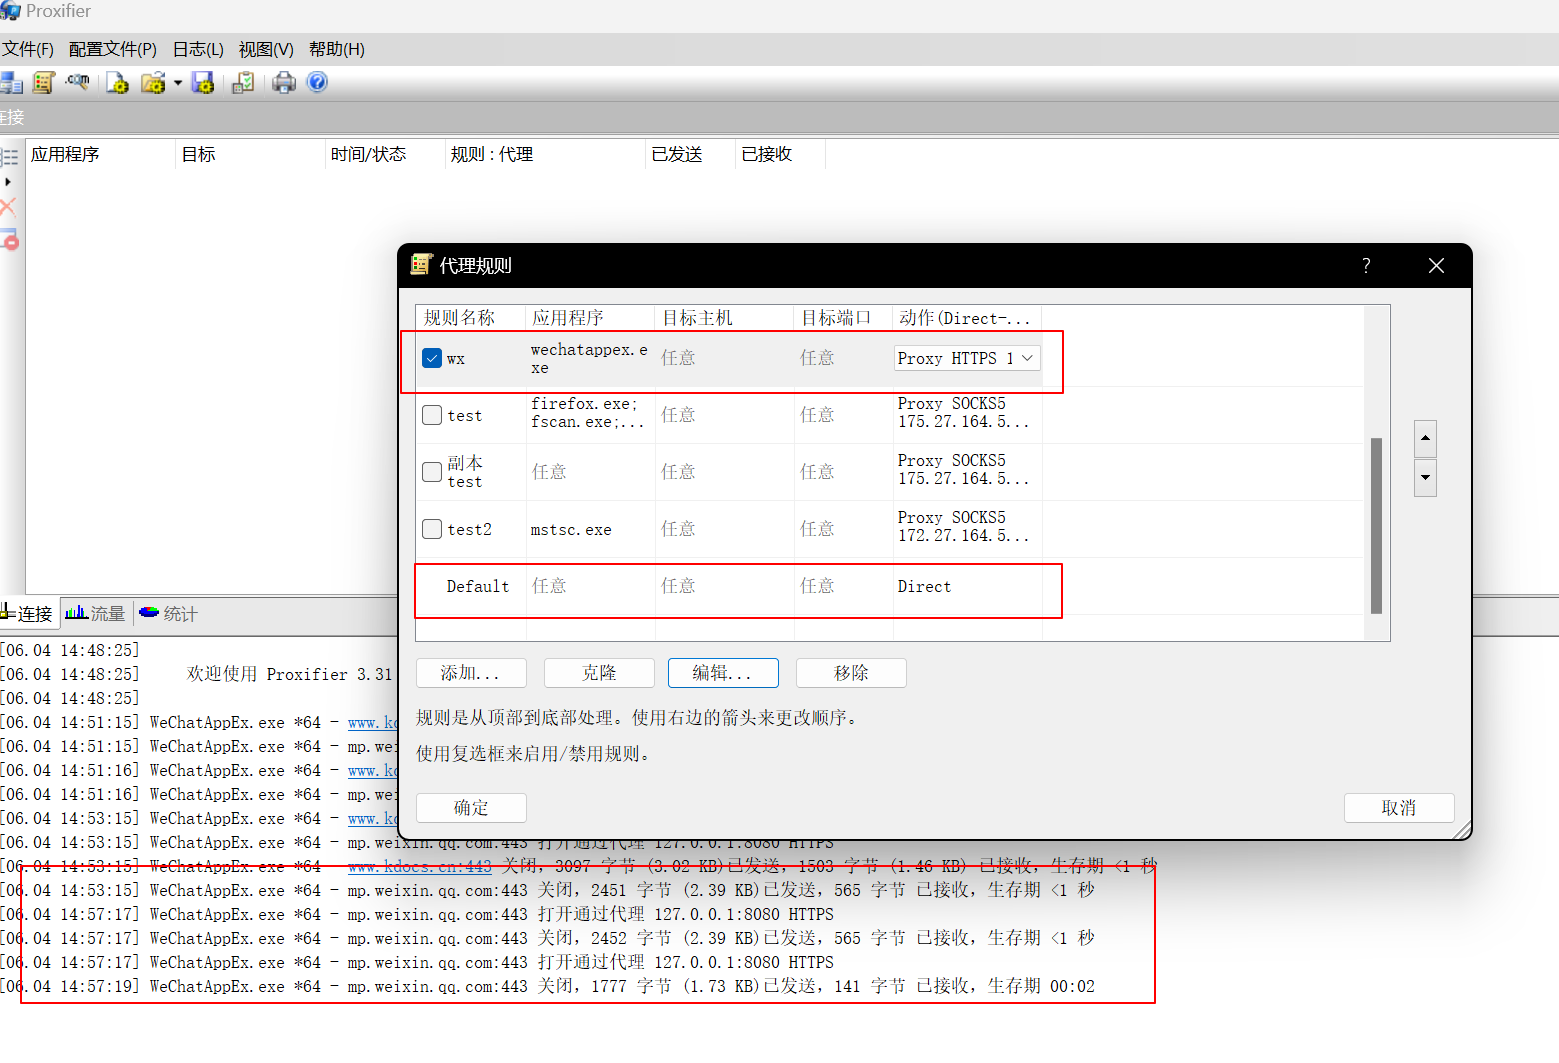Open the 配置文件(P) menu
The image size is (1559, 1063).
[x=113, y=49]
